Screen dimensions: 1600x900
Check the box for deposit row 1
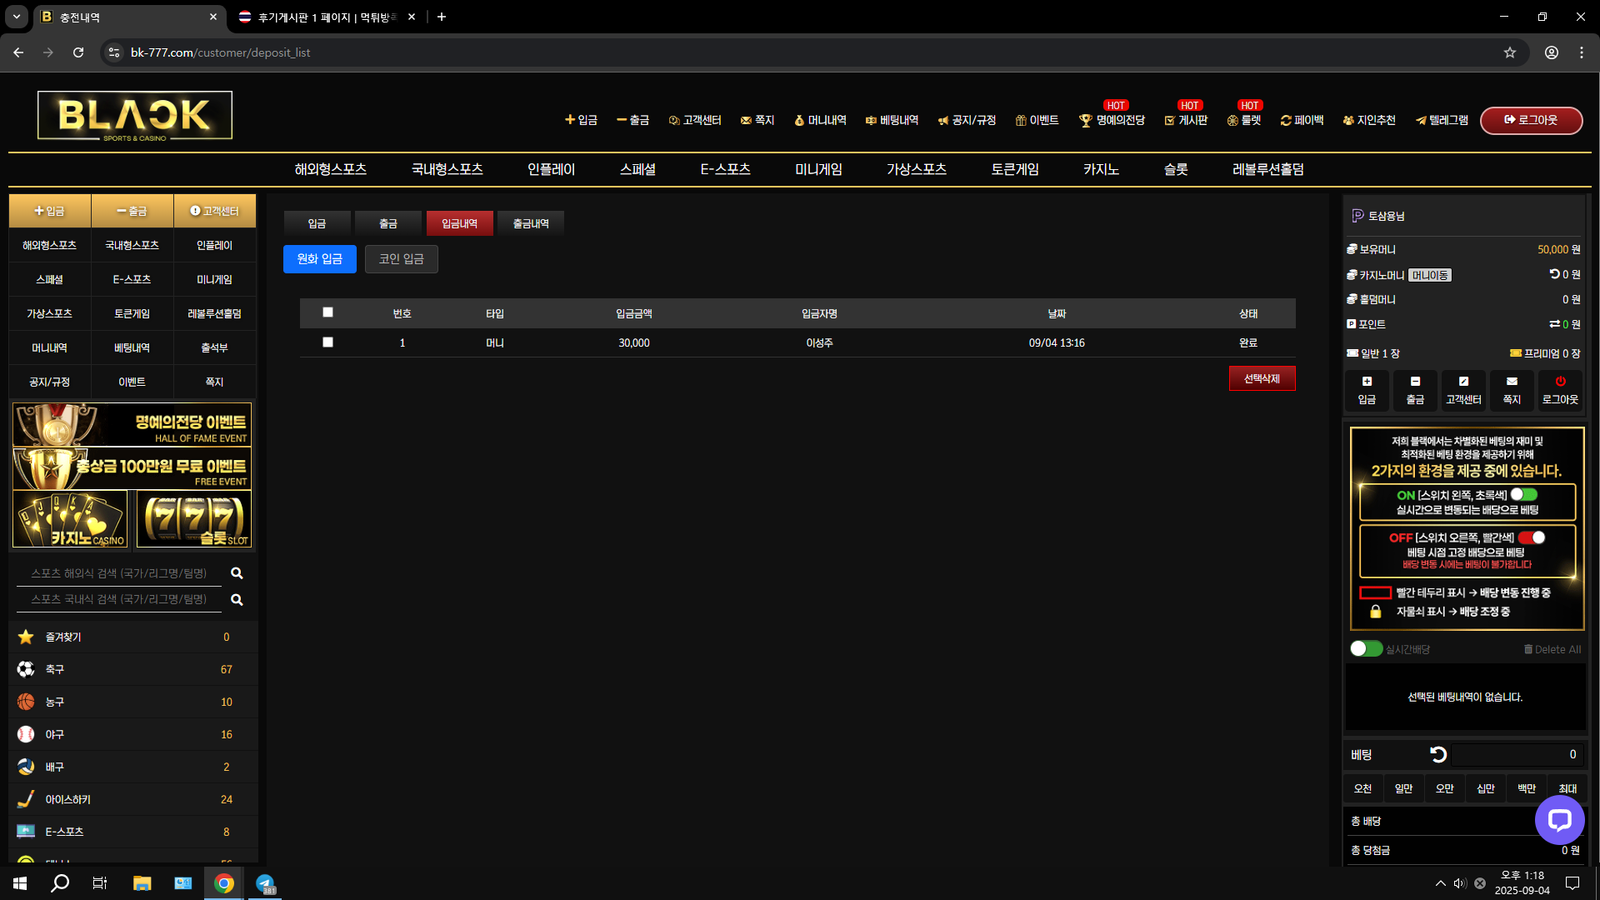328,342
